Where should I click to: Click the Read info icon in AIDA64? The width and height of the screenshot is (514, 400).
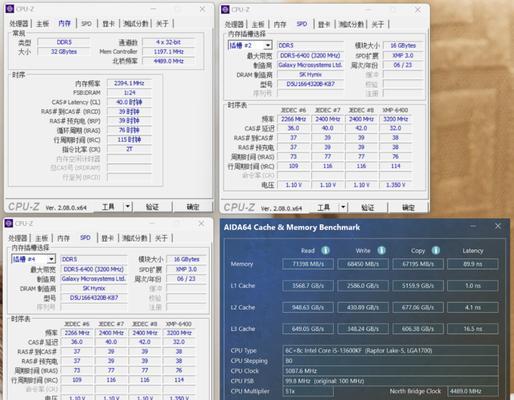point(325,250)
